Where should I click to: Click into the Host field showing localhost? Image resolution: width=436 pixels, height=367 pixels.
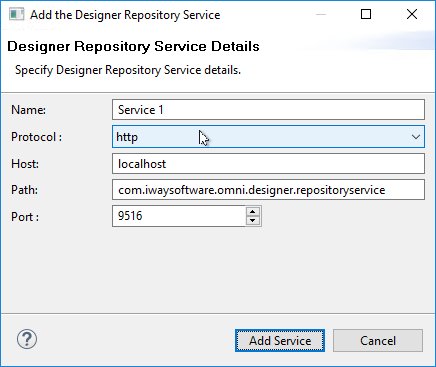coord(268,163)
